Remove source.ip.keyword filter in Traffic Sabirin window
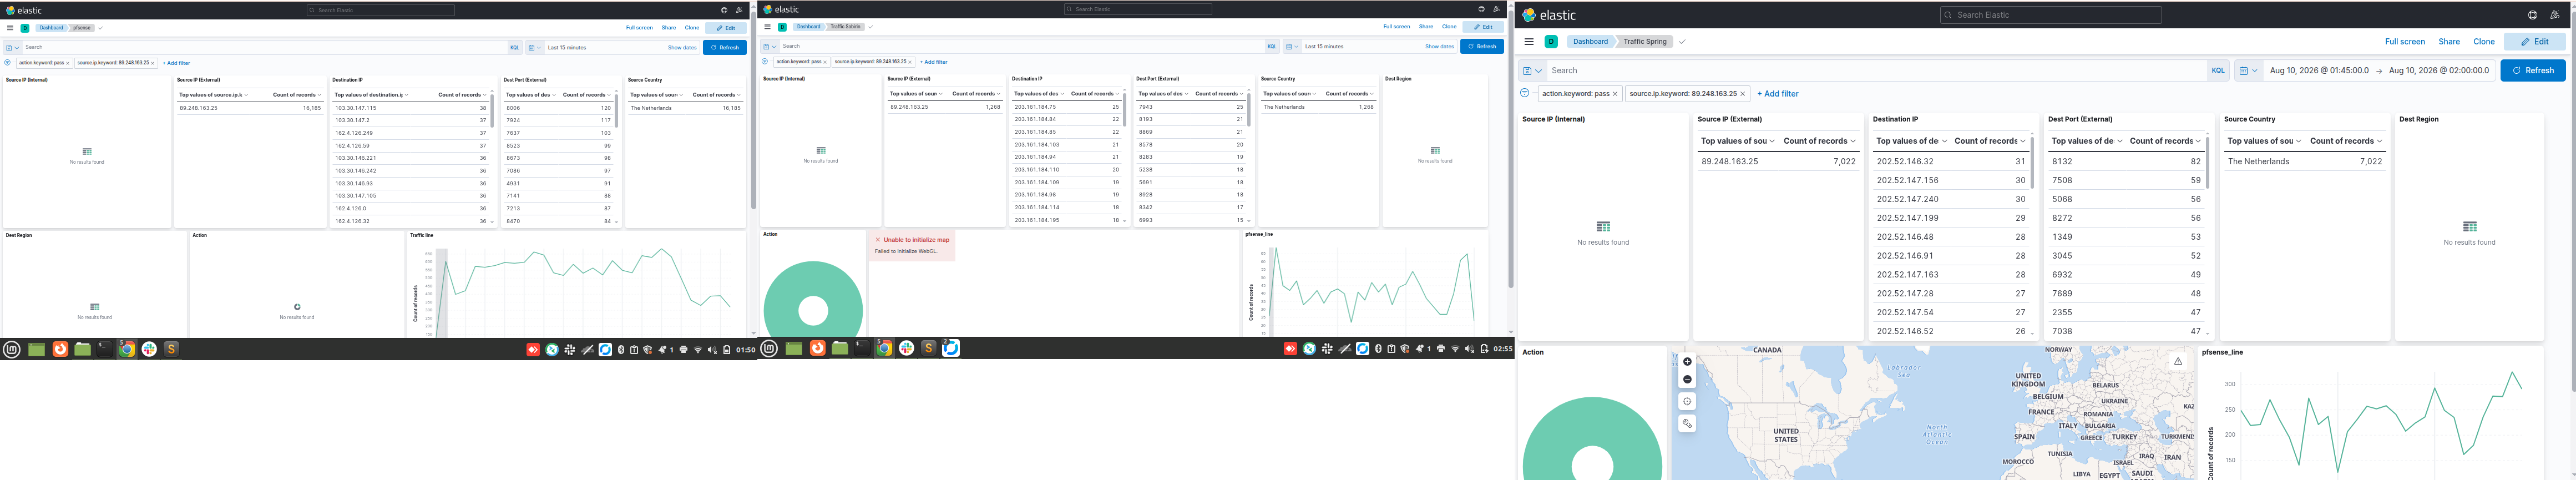Viewport: 2576px width, 480px height. click(x=910, y=62)
